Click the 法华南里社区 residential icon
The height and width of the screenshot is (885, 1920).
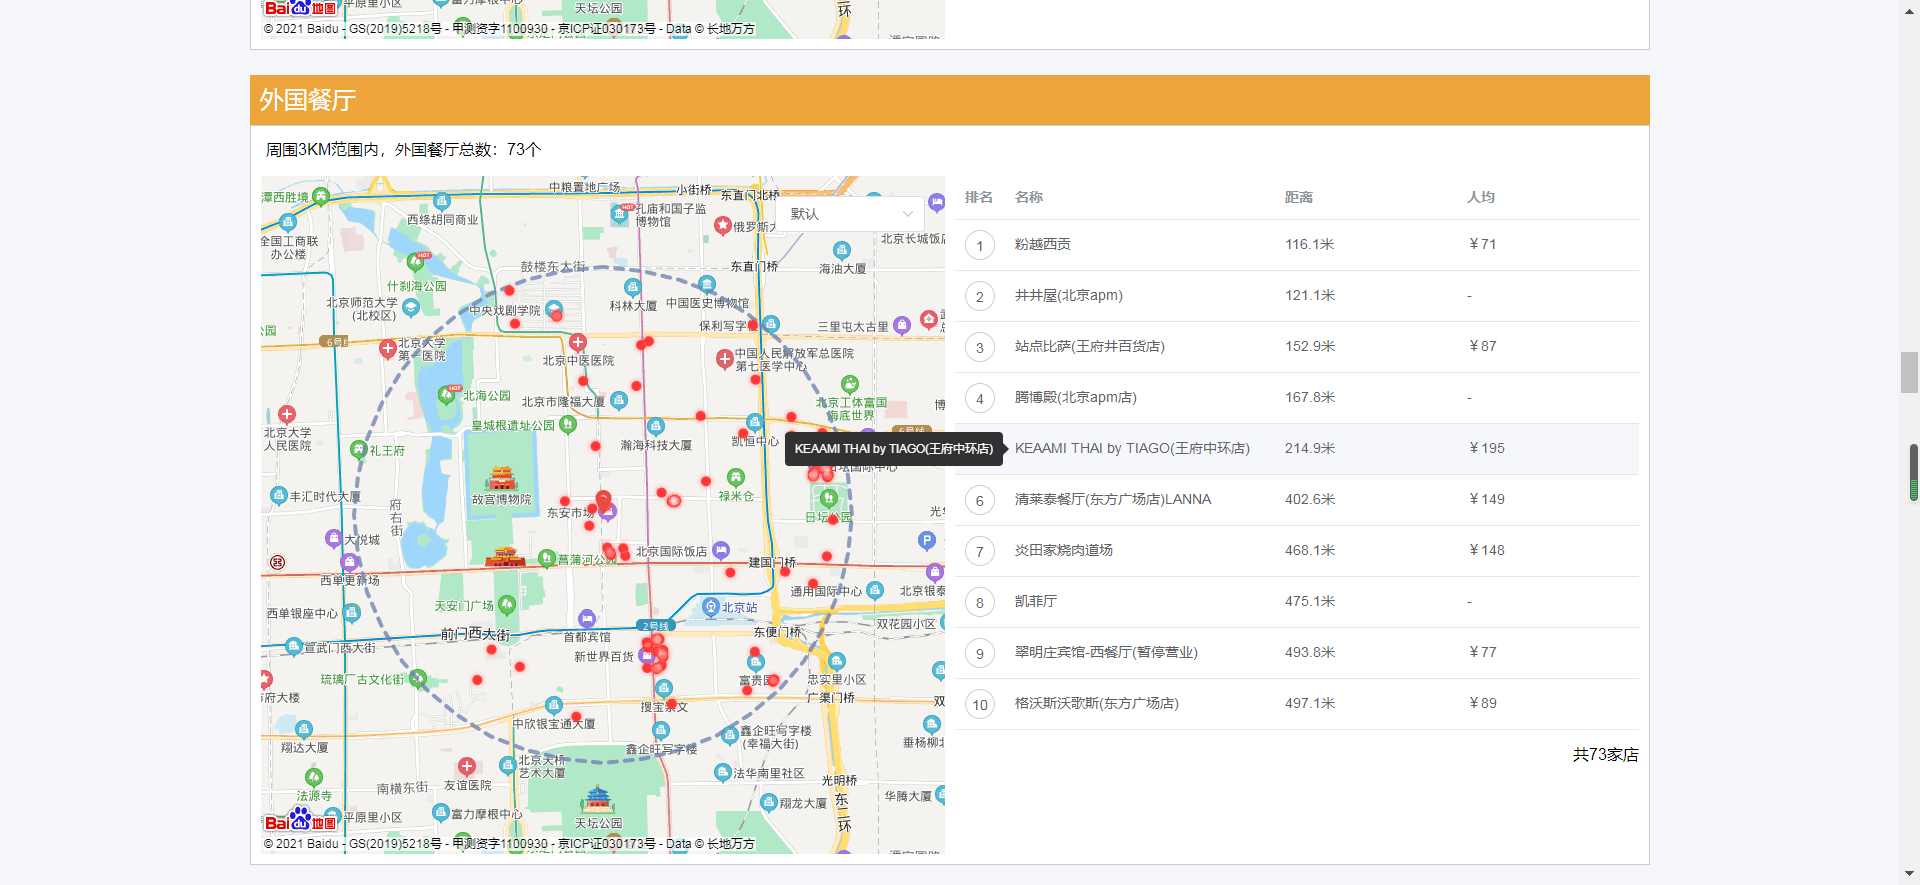coord(723,772)
